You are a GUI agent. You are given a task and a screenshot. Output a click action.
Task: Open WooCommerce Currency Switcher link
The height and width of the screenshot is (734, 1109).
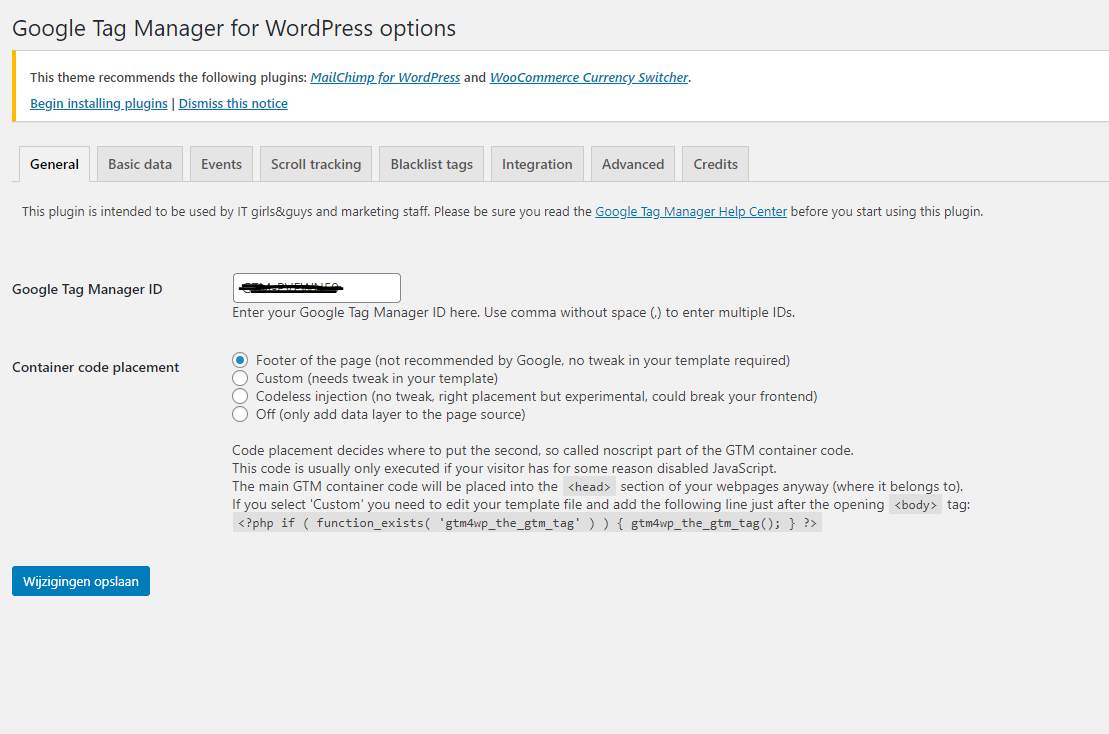pyautogui.click(x=589, y=78)
